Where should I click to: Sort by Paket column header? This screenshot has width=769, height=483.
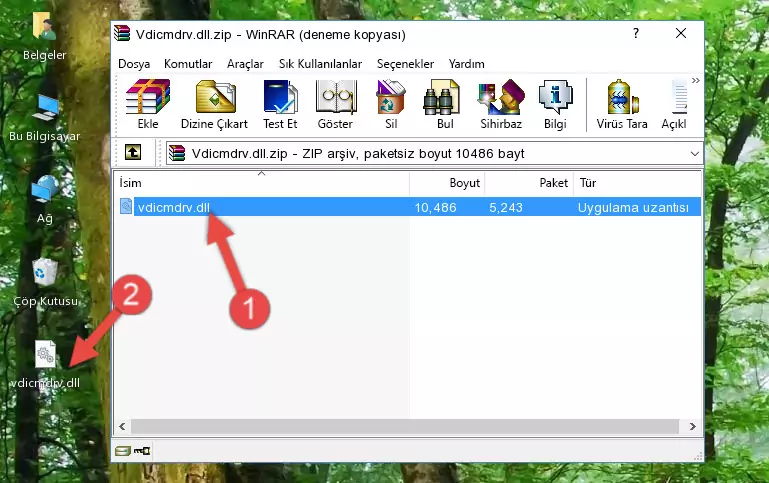coord(529,183)
